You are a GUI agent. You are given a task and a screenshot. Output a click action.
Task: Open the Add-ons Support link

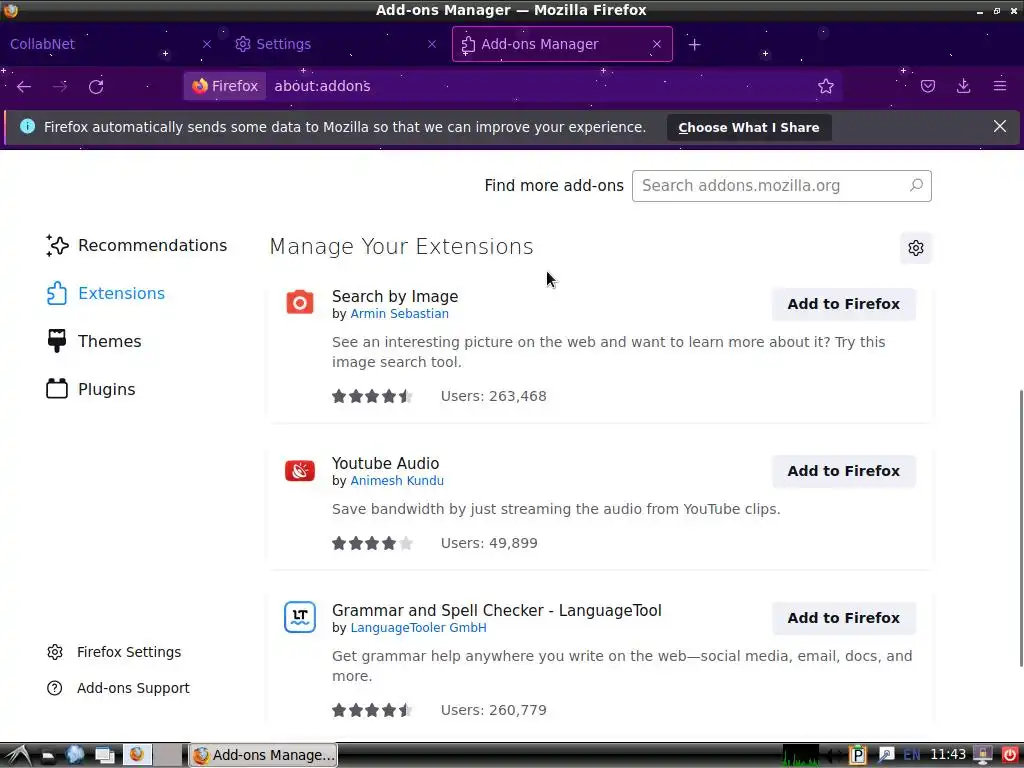coord(118,688)
